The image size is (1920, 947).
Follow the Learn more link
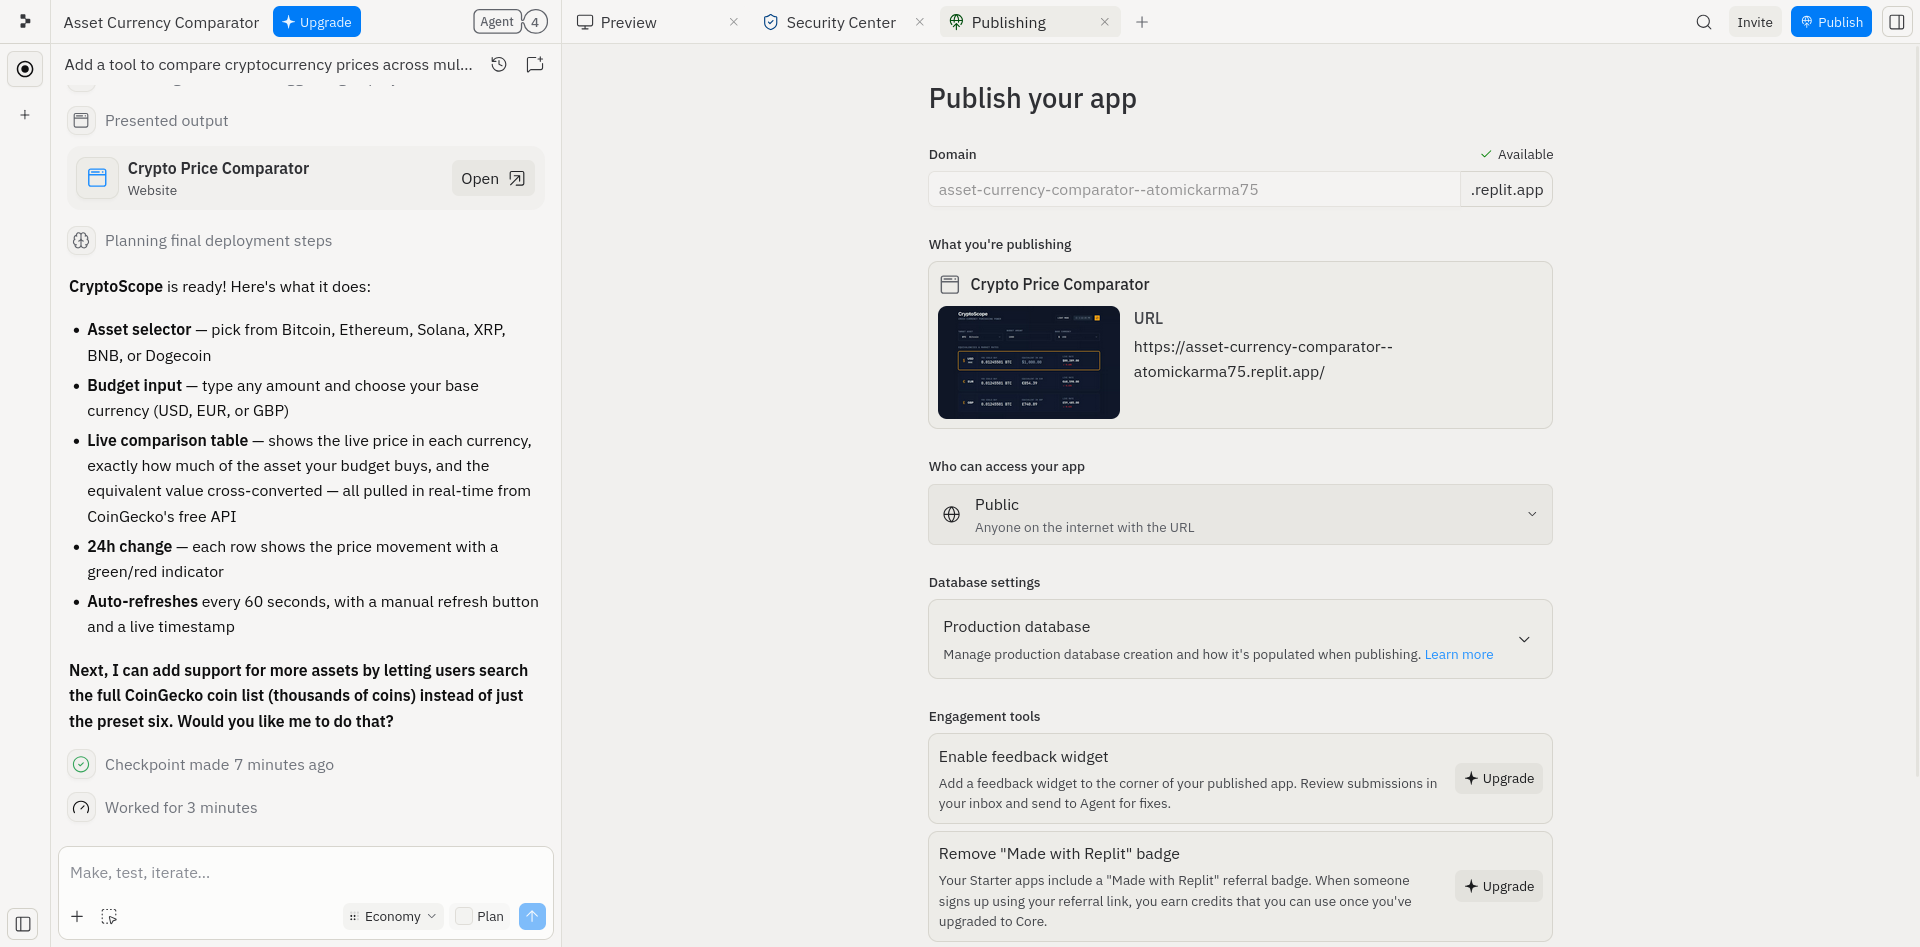pyautogui.click(x=1458, y=654)
